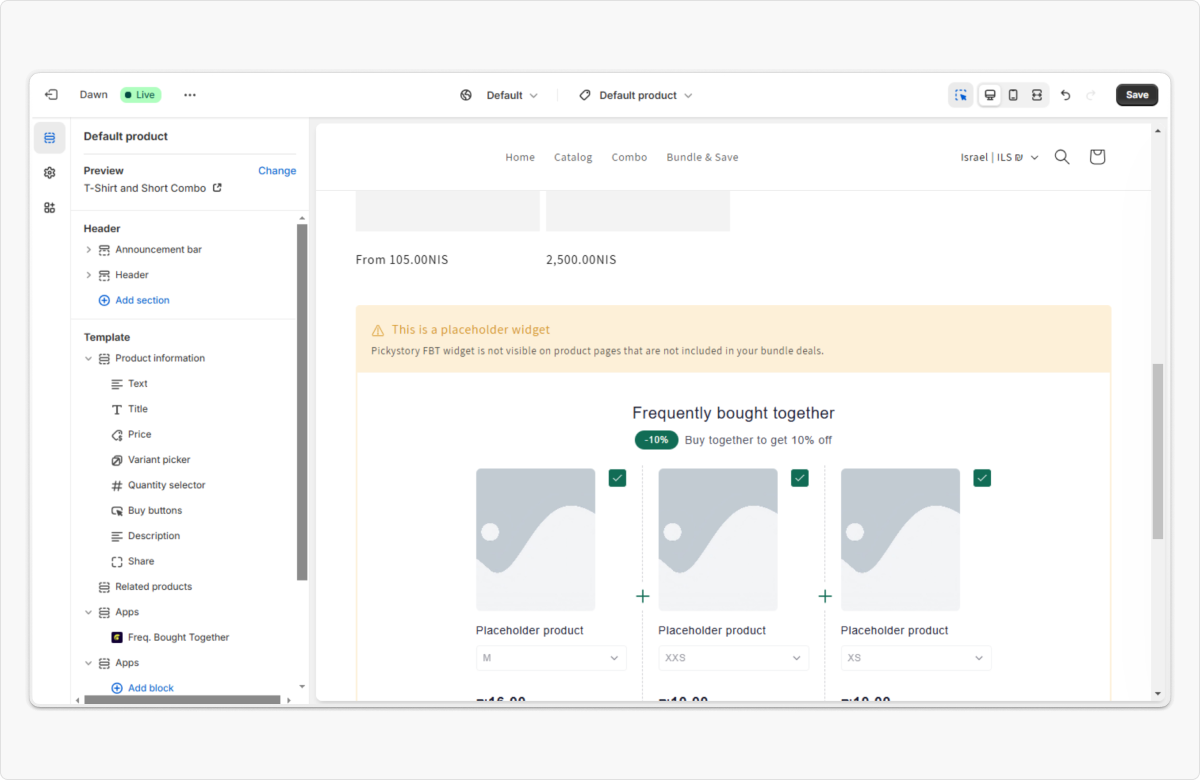Open the size M variant dropdown
This screenshot has width=1200, height=780.
tap(551, 658)
